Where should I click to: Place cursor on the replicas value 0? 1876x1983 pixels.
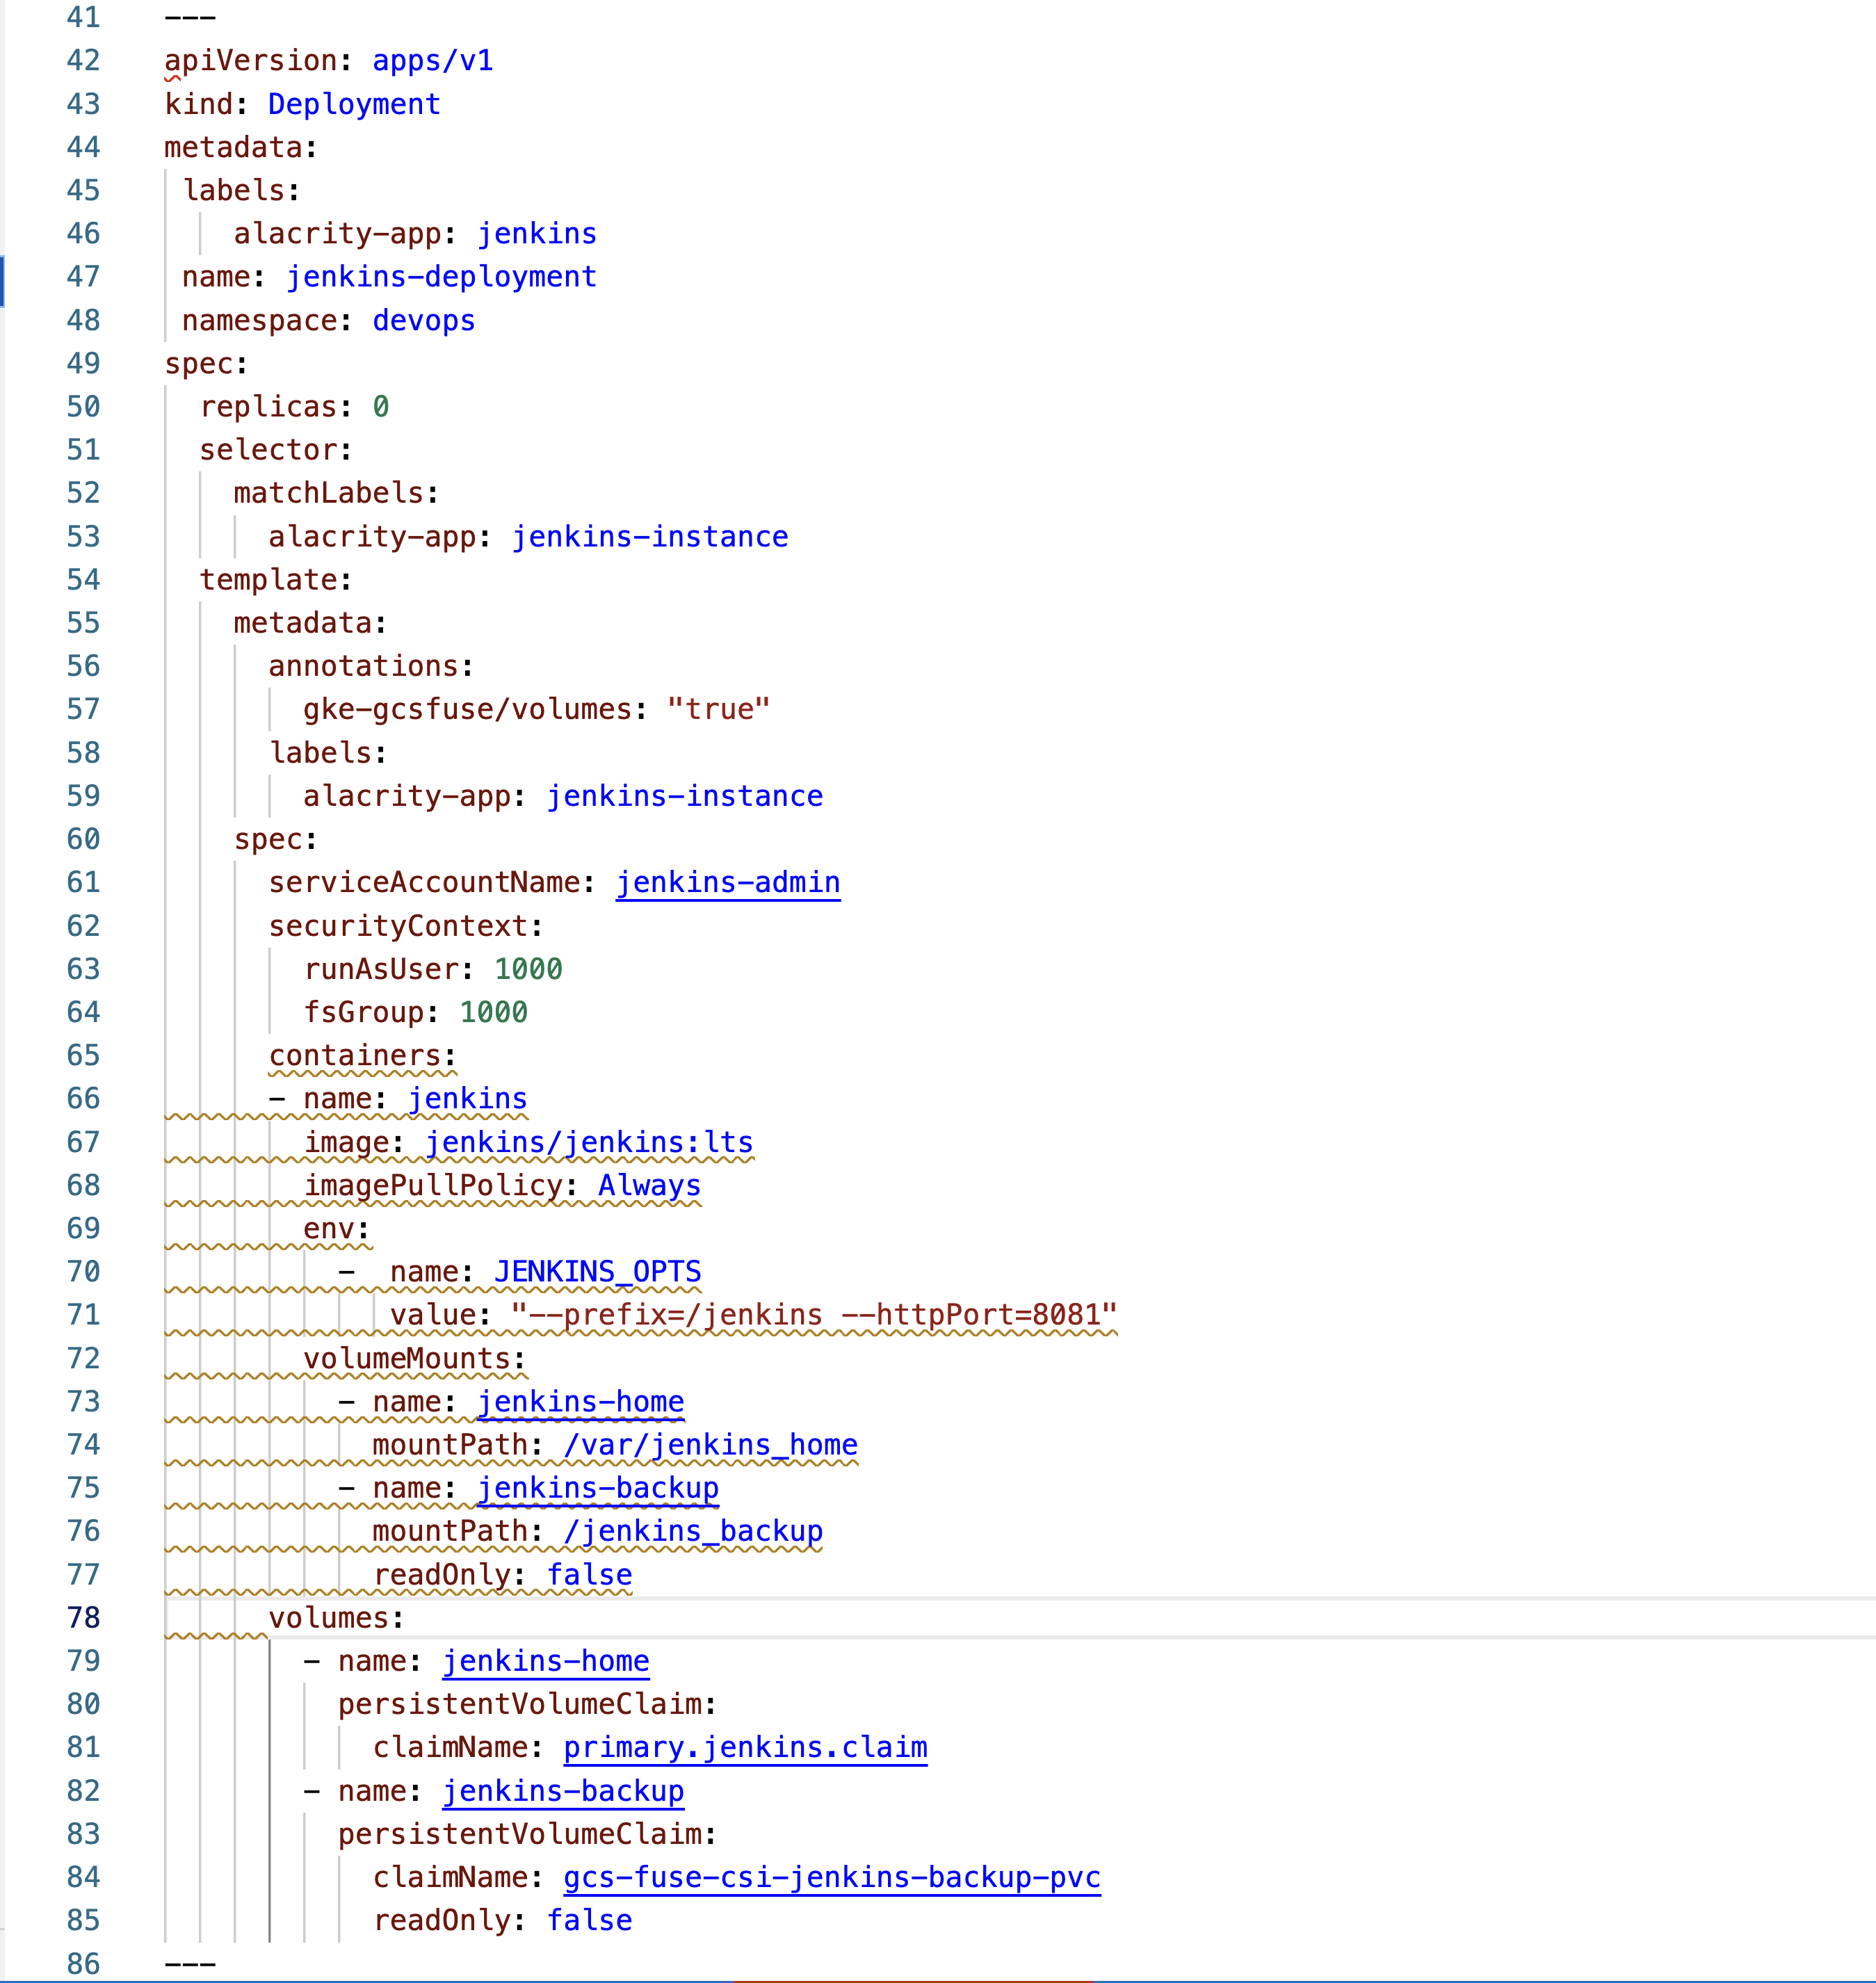[x=381, y=406]
